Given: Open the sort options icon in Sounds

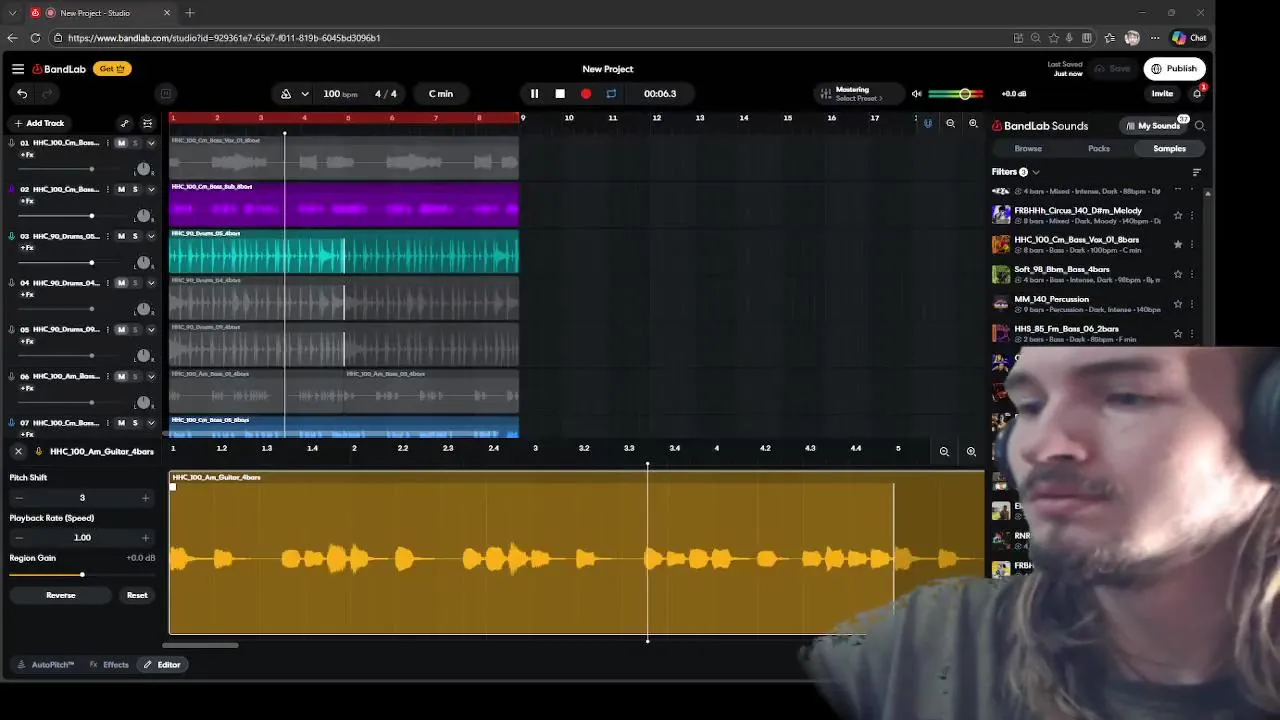Looking at the screenshot, I should [x=1196, y=172].
